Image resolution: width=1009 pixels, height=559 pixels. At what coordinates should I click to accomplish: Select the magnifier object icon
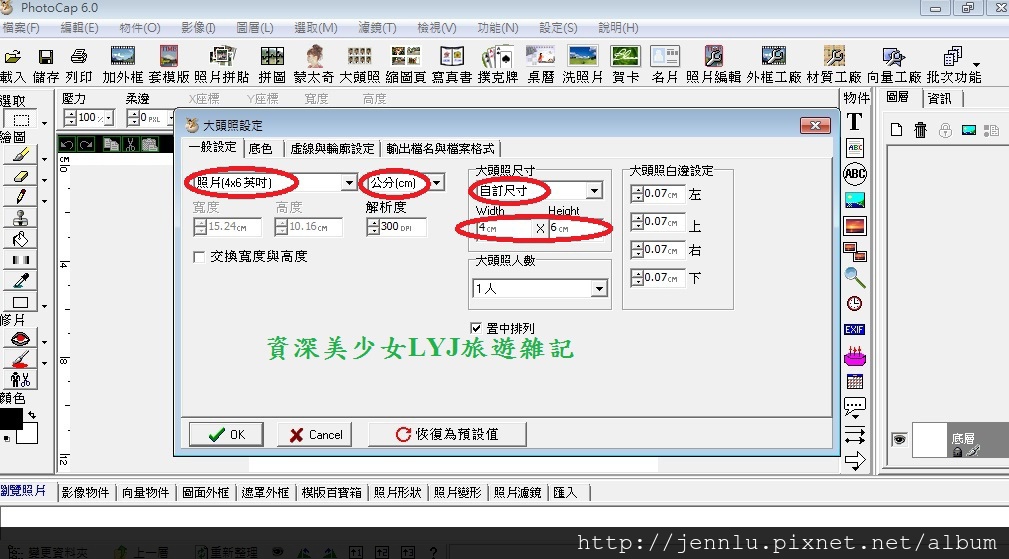tap(855, 277)
